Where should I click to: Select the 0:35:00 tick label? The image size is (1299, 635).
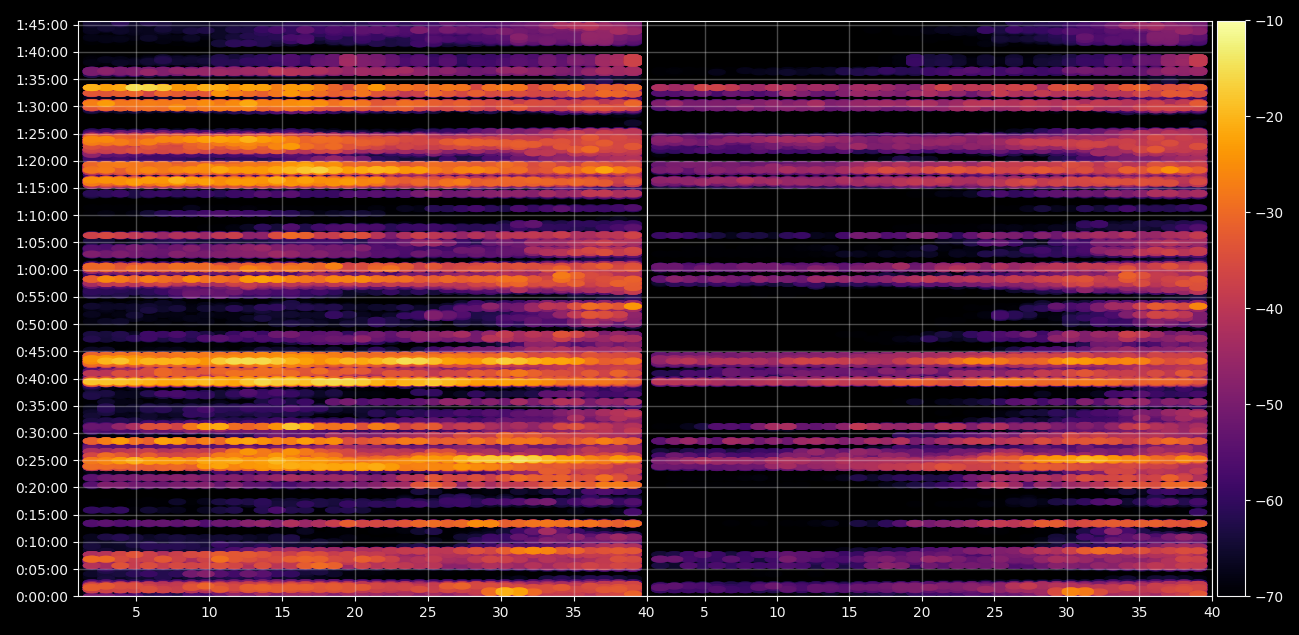click(x=42, y=406)
